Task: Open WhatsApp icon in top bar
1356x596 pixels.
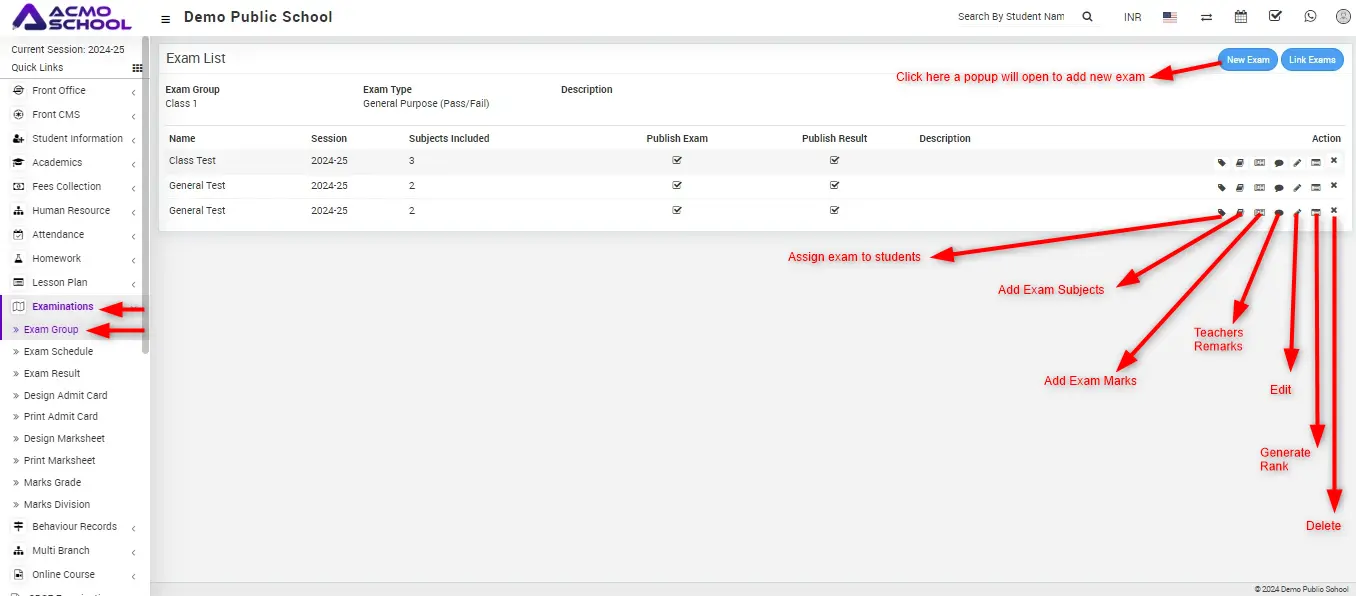Action: pyautogui.click(x=1310, y=17)
